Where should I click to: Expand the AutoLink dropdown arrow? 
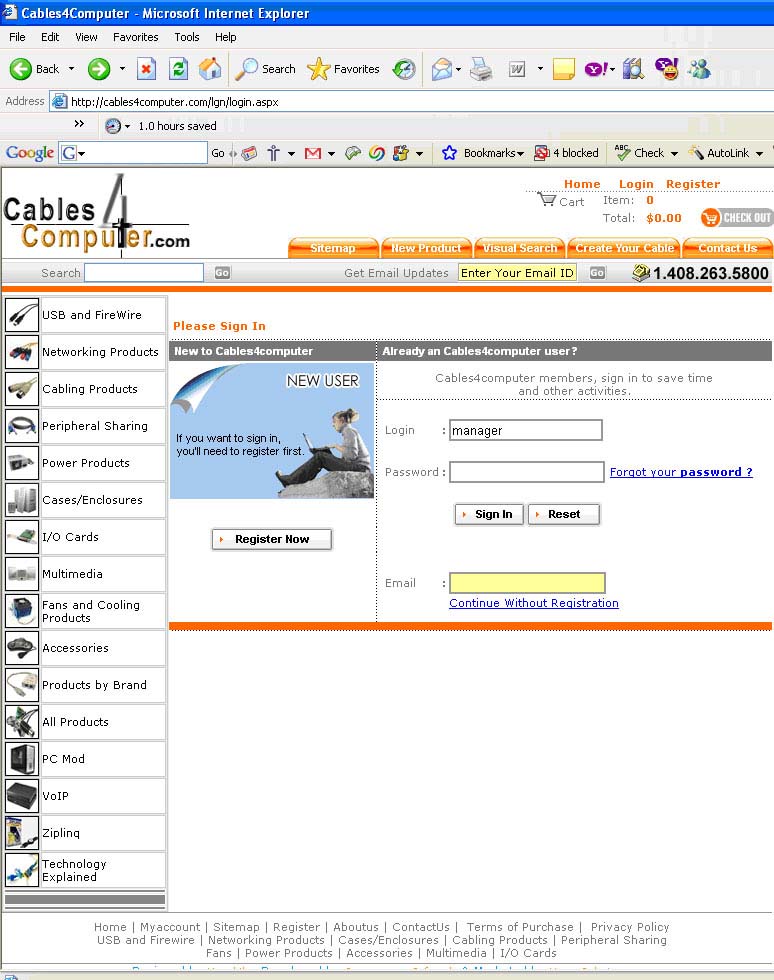(759, 153)
